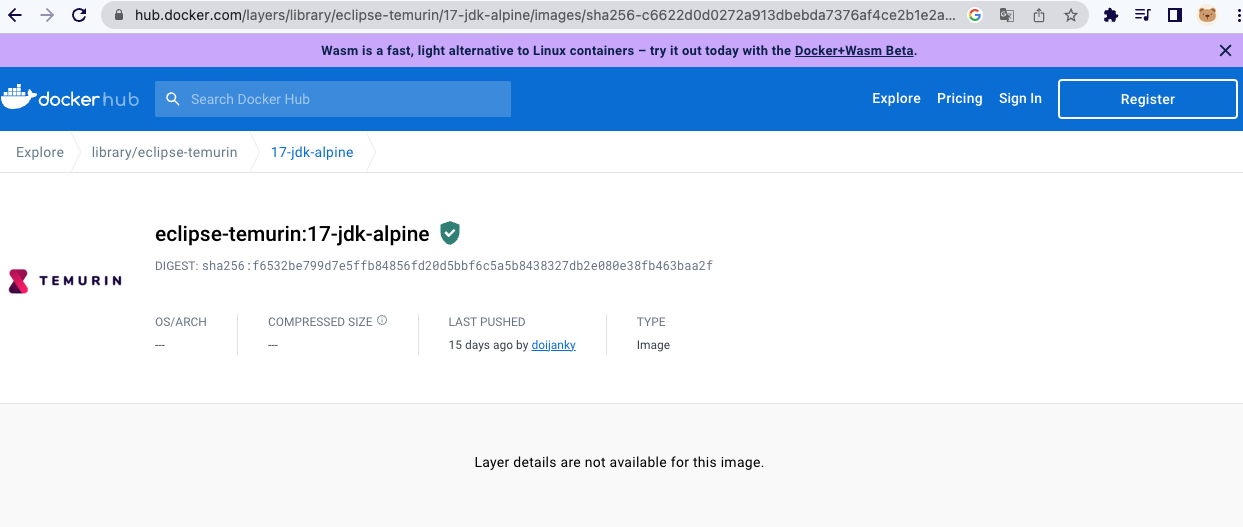1243x527 pixels.
Task: Click the share page icon
Action: pyautogui.click(x=1039, y=15)
